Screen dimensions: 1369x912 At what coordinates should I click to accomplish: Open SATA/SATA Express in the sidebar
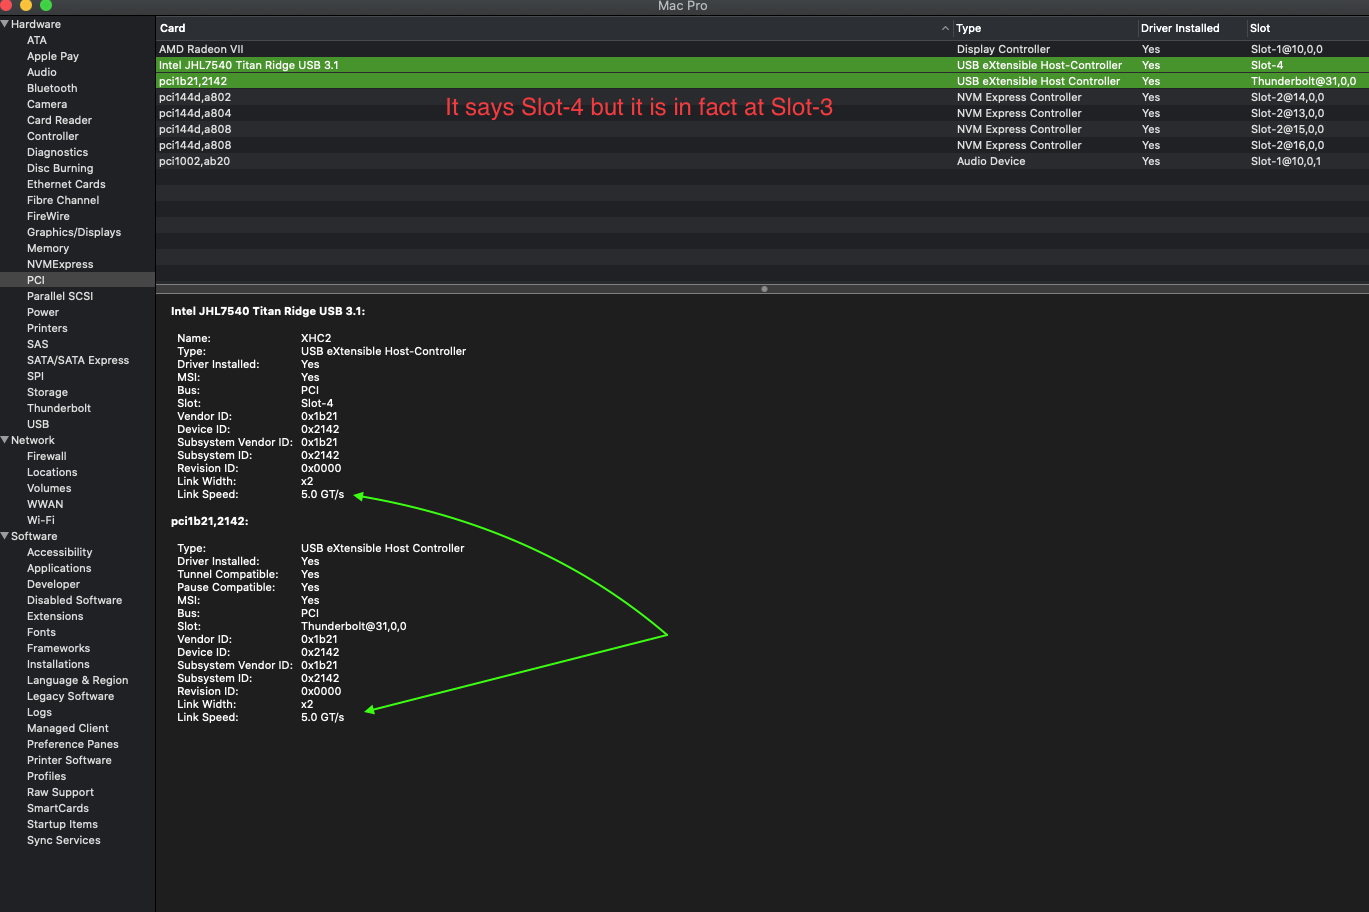(x=78, y=360)
